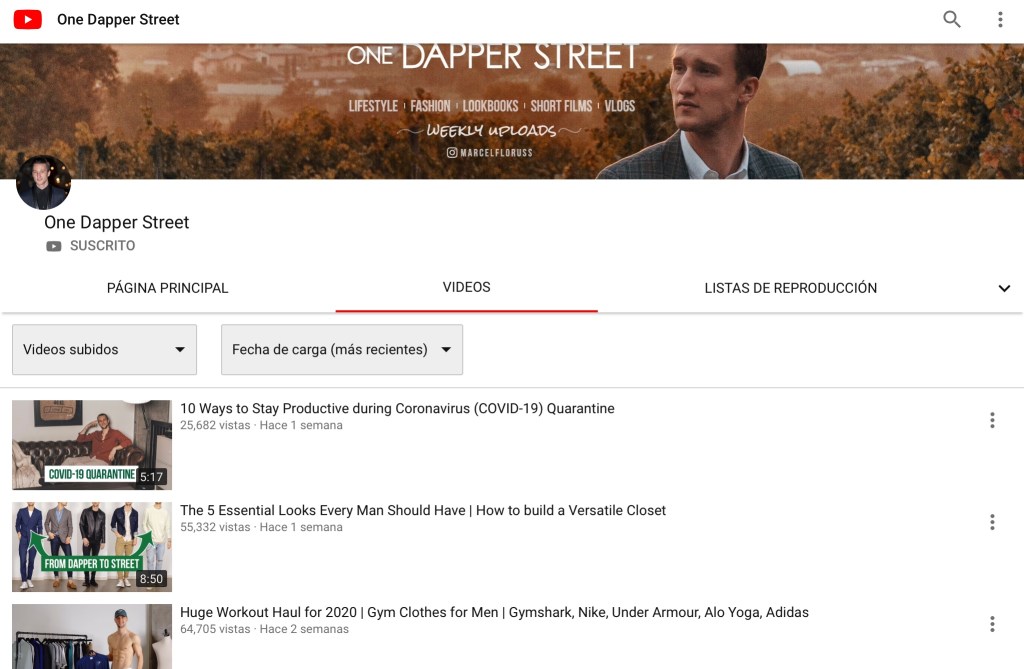Select the VIDEOS tab

[x=466, y=287]
